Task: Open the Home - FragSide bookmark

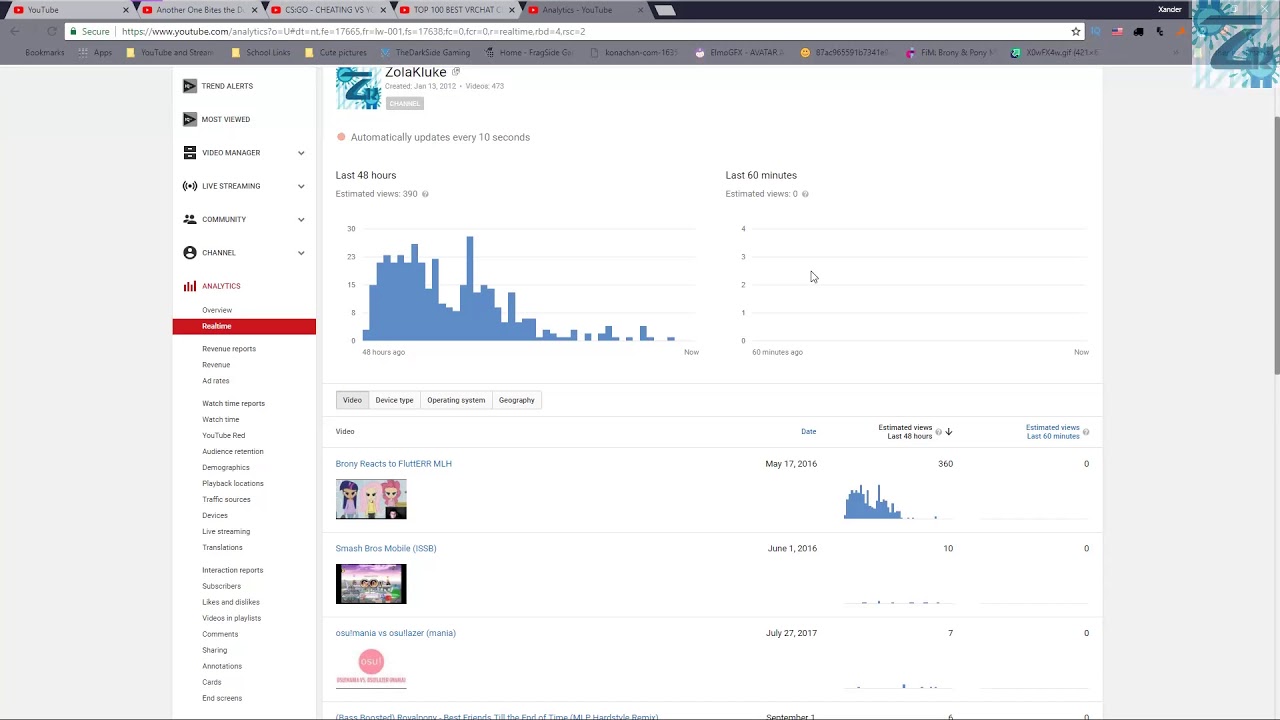Action: tap(529, 53)
